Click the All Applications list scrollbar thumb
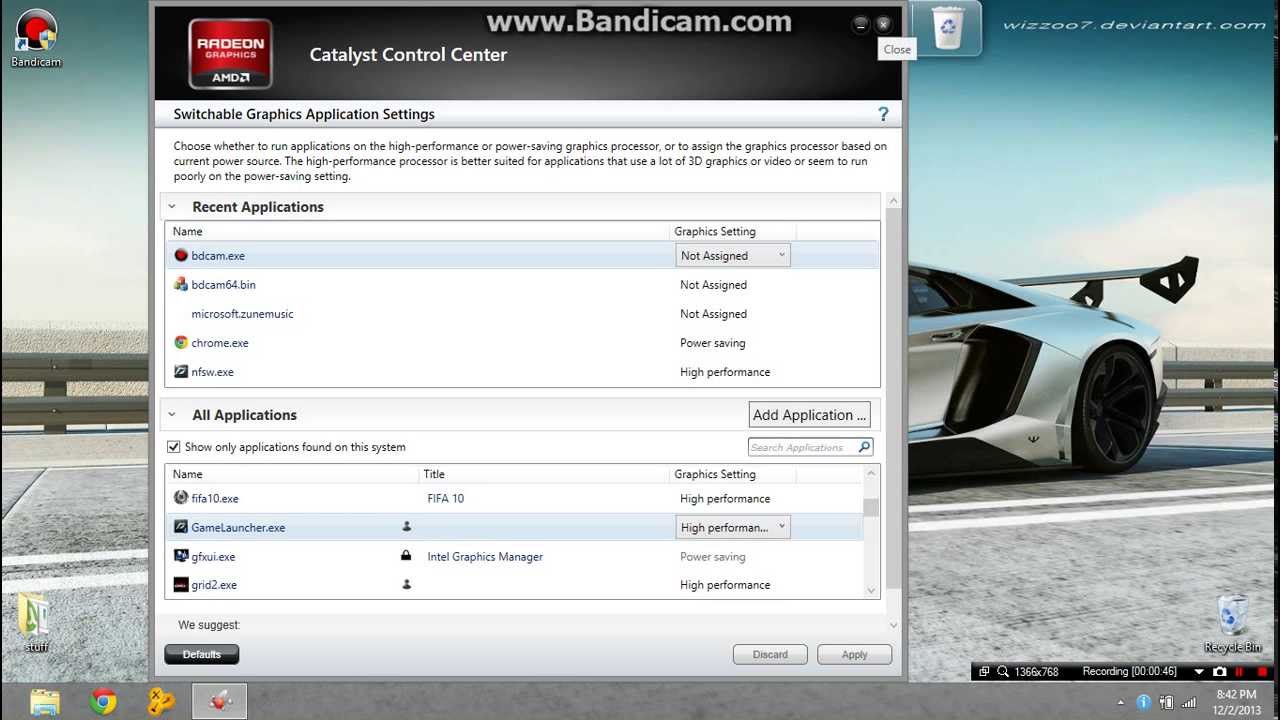Image resolution: width=1280 pixels, height=720 pixels. (x=871, y=507)
